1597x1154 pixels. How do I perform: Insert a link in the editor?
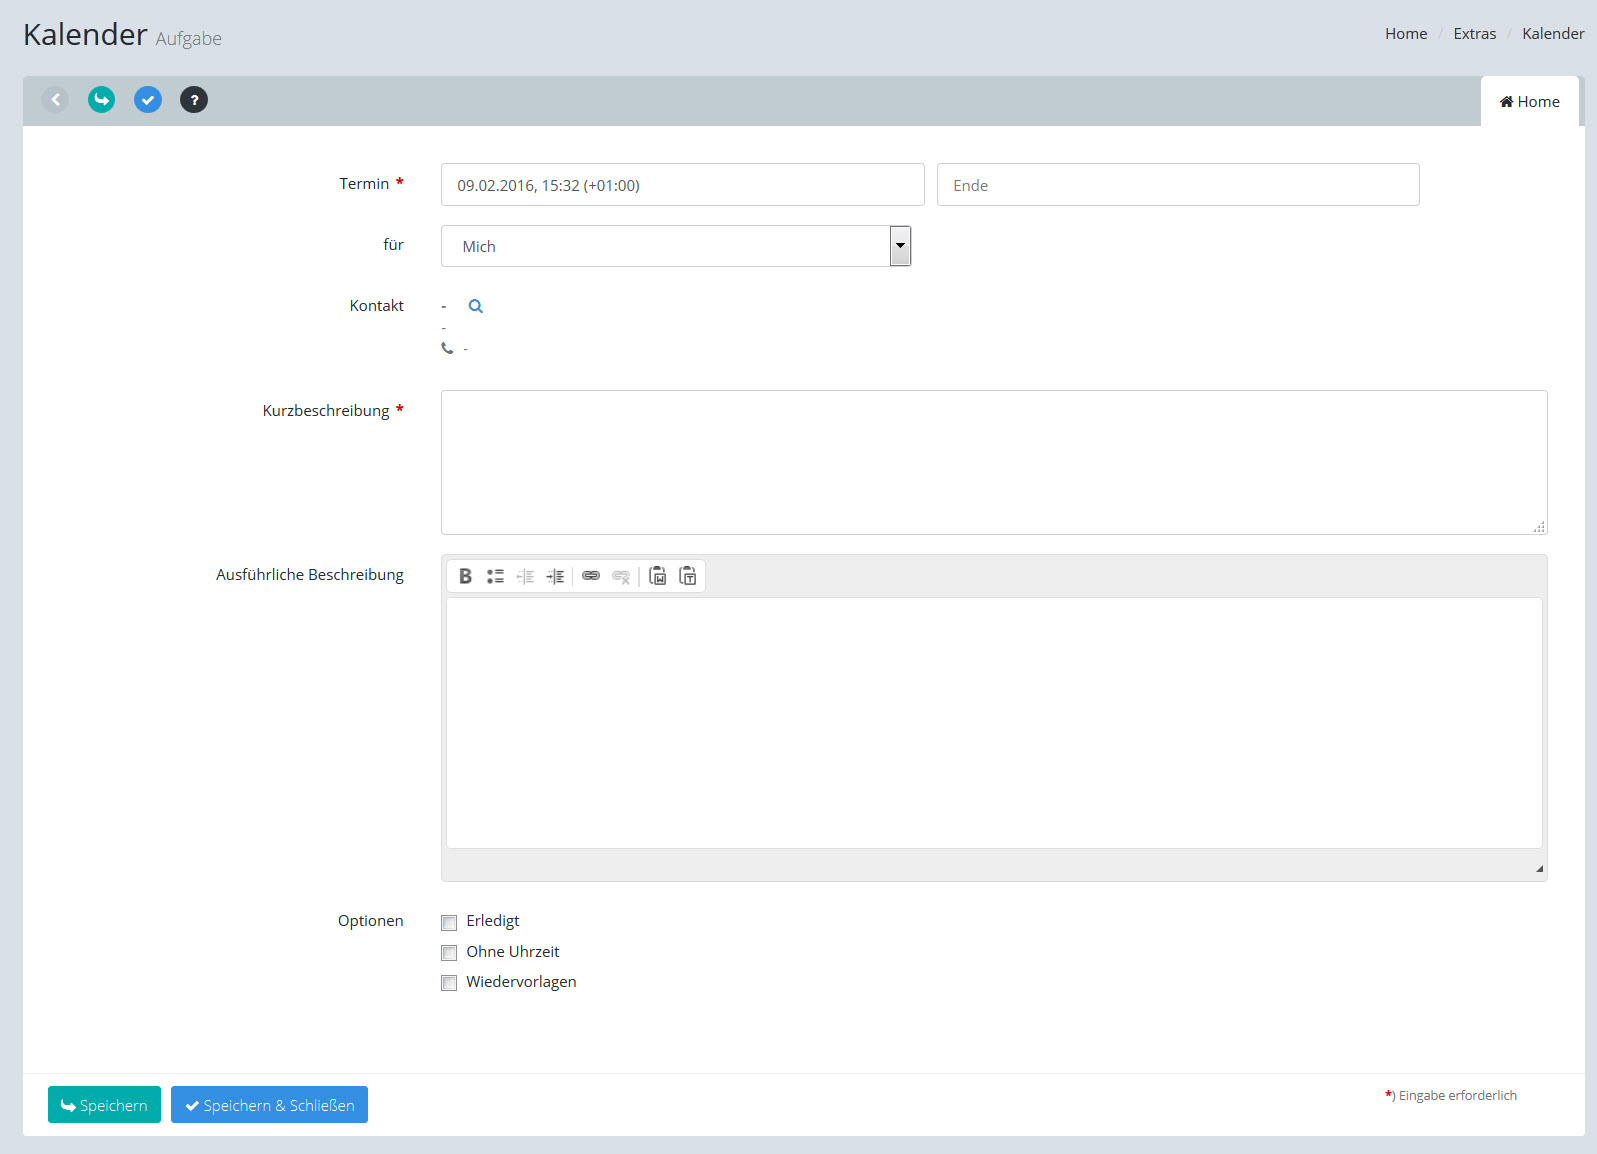591,576
